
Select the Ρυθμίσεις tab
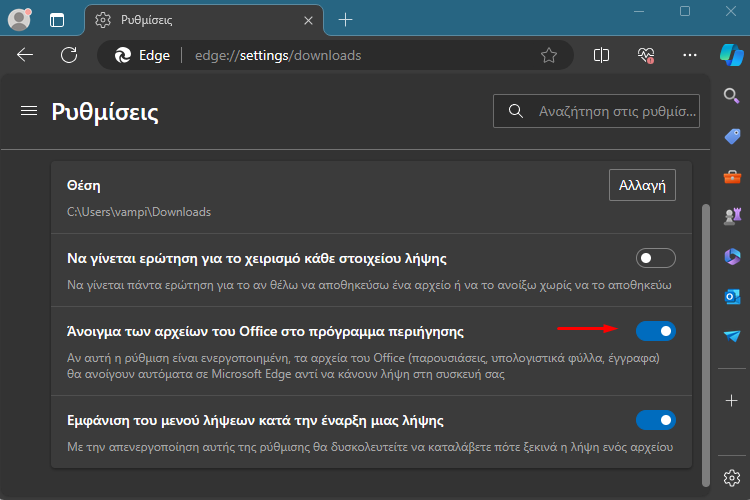[x=204, y=20]
